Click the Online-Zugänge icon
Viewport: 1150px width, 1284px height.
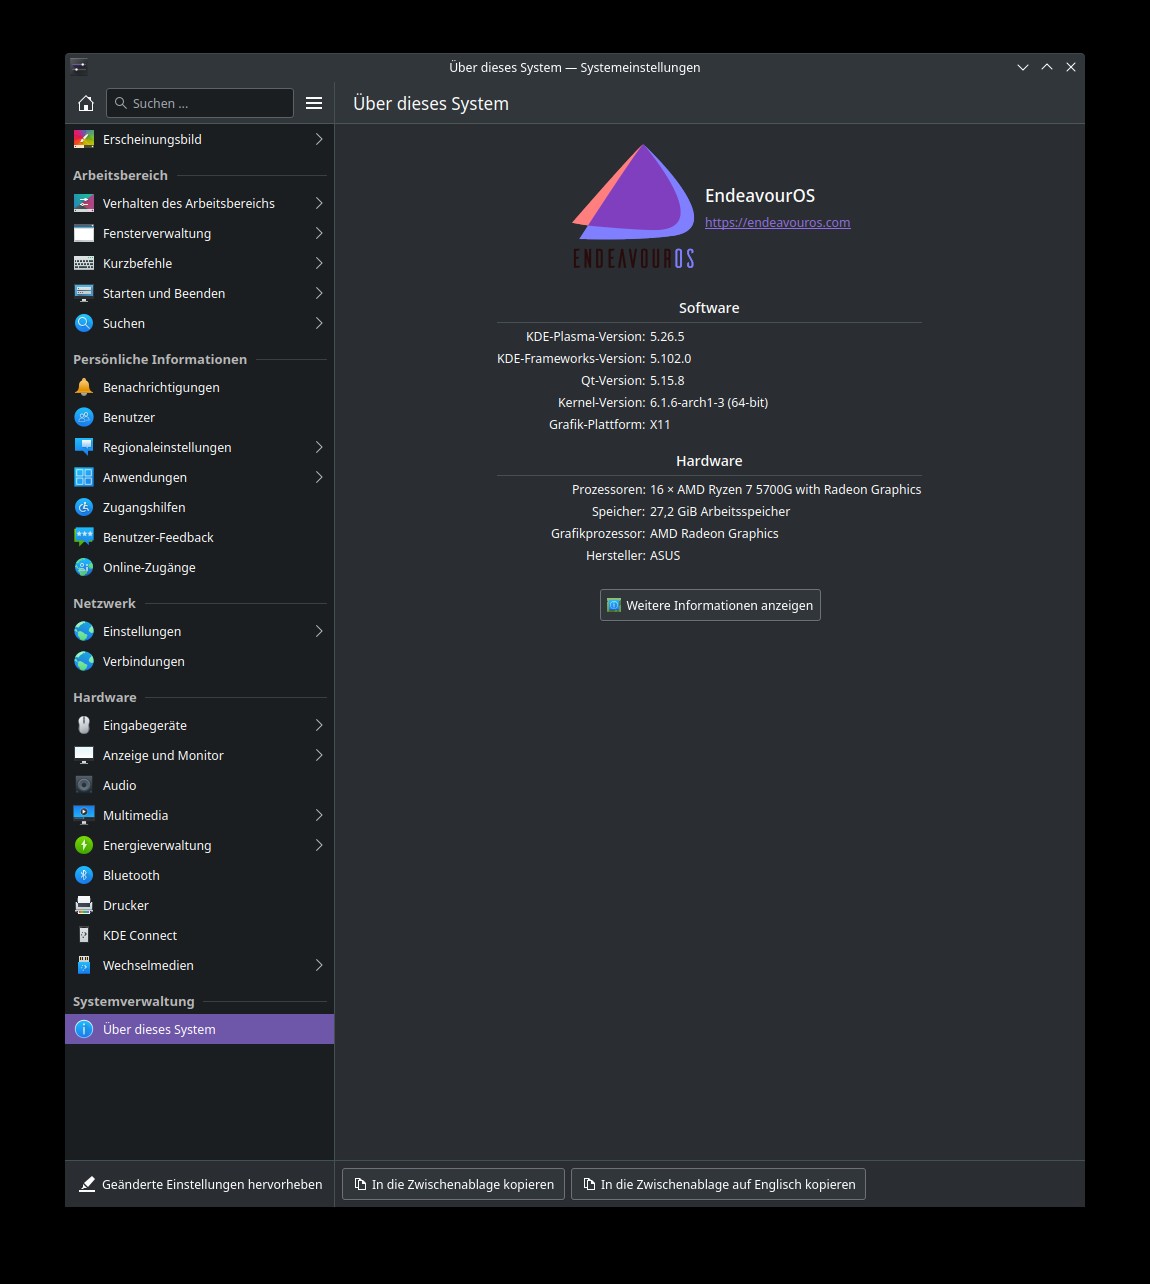click(84, 567)
